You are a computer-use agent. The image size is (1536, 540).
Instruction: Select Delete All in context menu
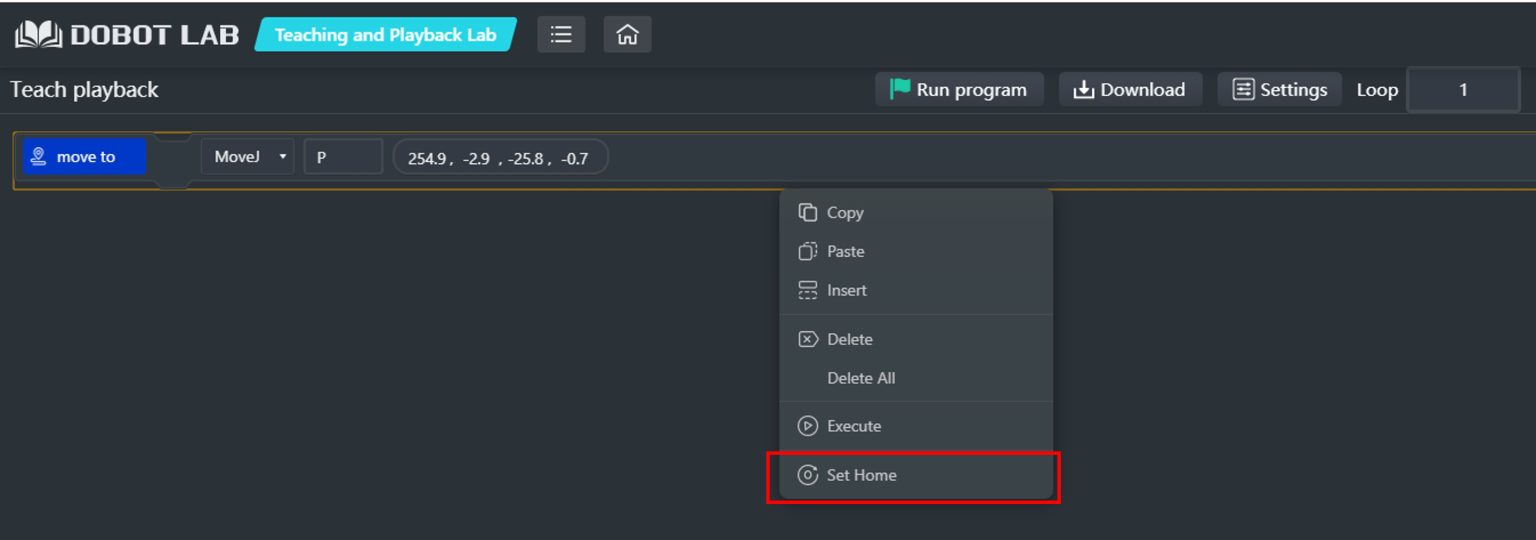[861, 378]
